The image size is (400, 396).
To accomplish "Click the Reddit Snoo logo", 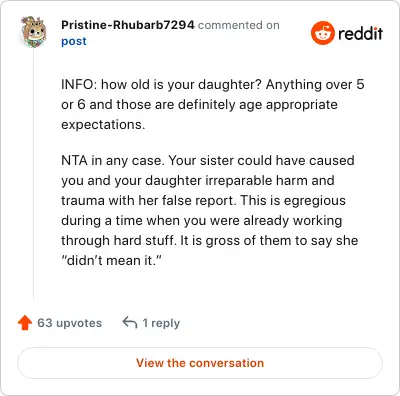I will [322, 33].
